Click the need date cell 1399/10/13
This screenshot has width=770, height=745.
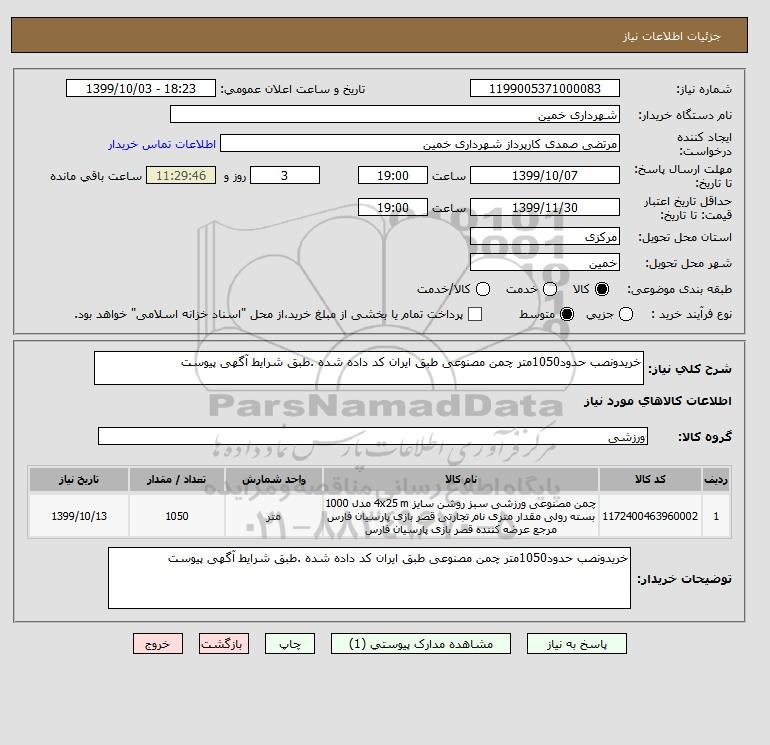click(x=79, y=516)
